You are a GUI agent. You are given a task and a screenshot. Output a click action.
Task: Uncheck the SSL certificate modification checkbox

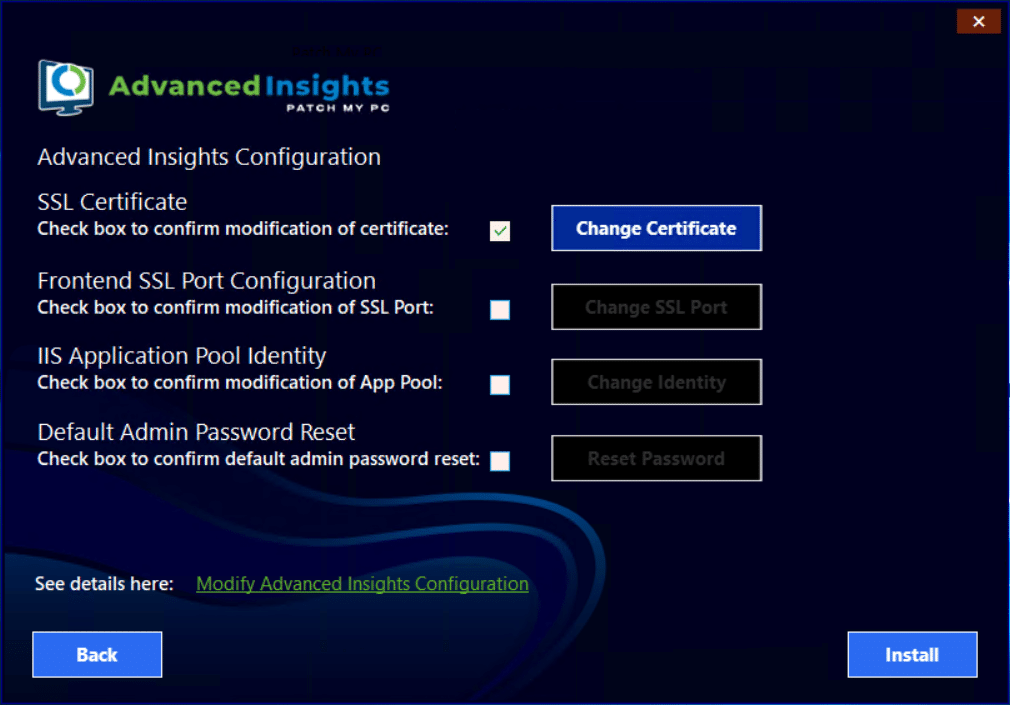[x=500, y=231]
